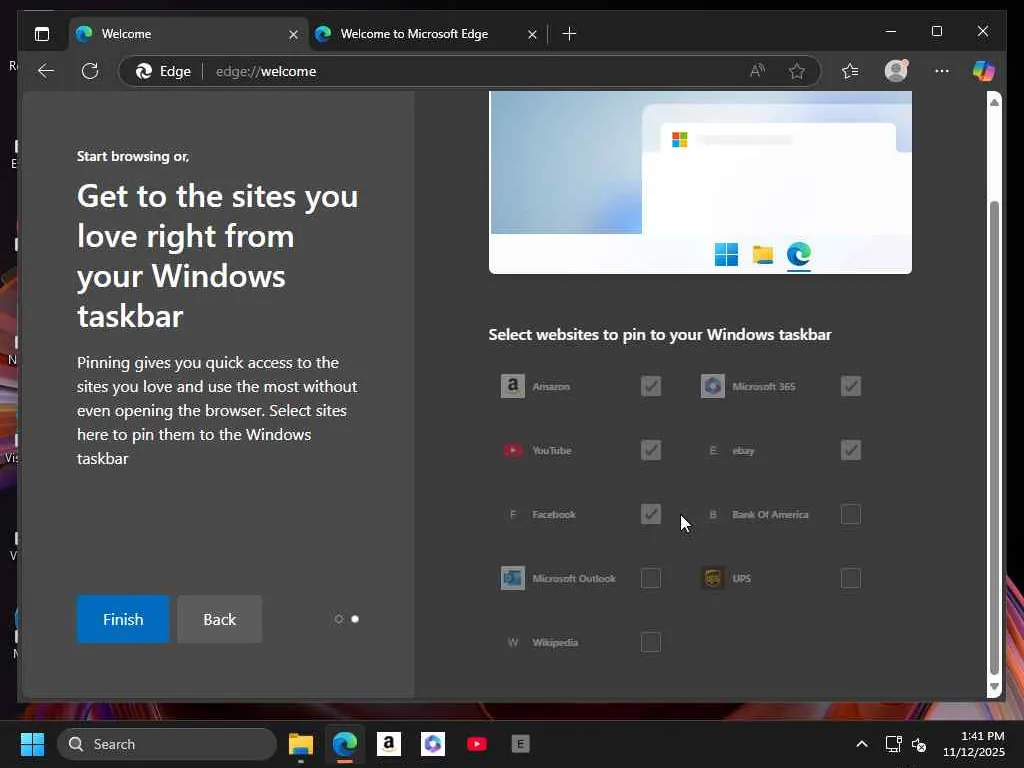
Task: Click the network display icon in tray
Action: [893, 744]
